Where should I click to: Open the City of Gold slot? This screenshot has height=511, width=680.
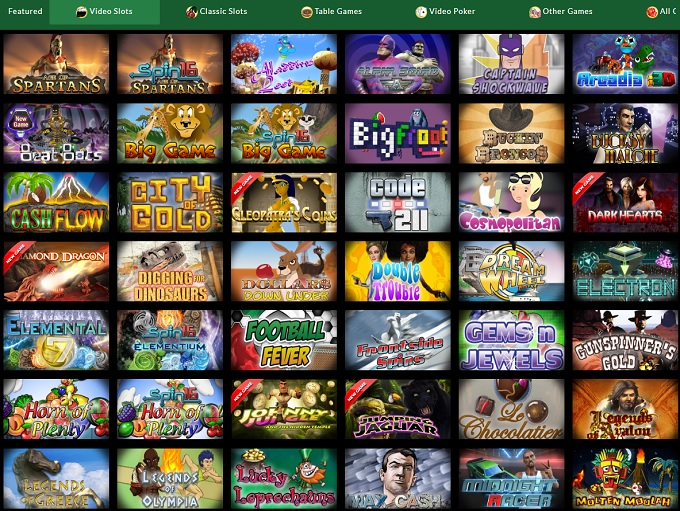[170, 202]
